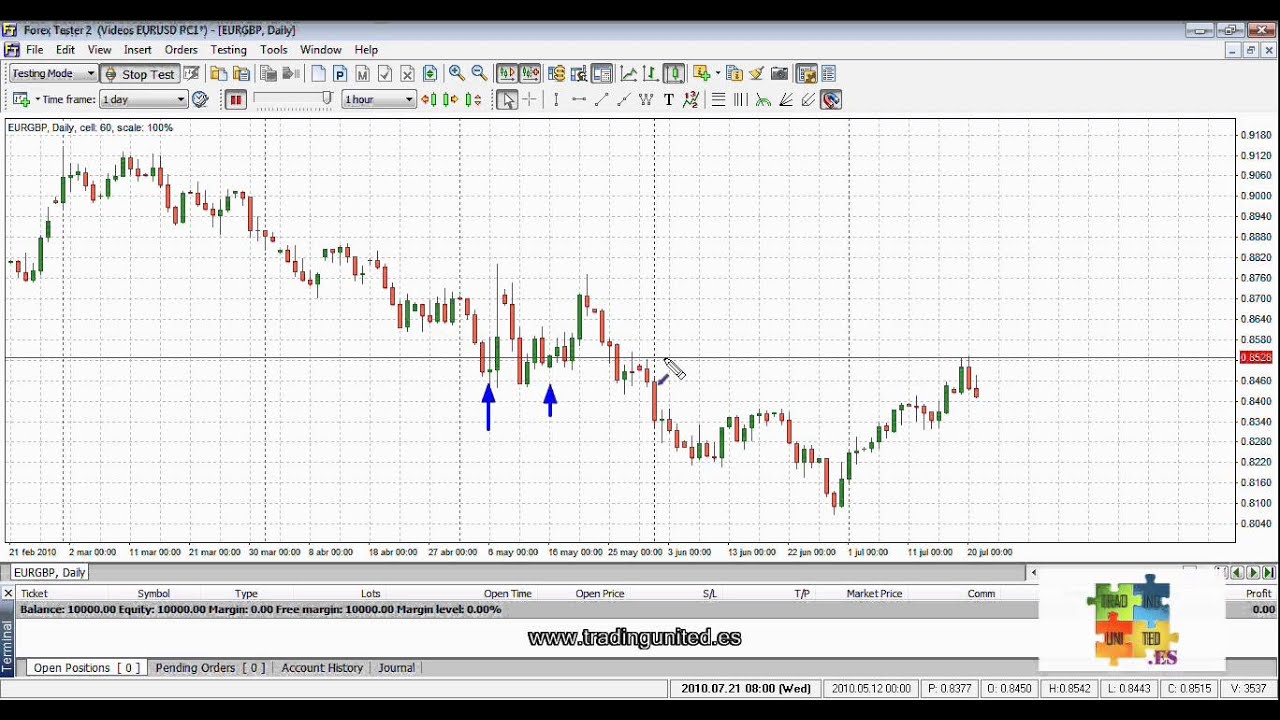Image resolution: width=1280 pixels, height=720 pixels.
Task: Click the add indicator icon
Action: click(700, 73)
